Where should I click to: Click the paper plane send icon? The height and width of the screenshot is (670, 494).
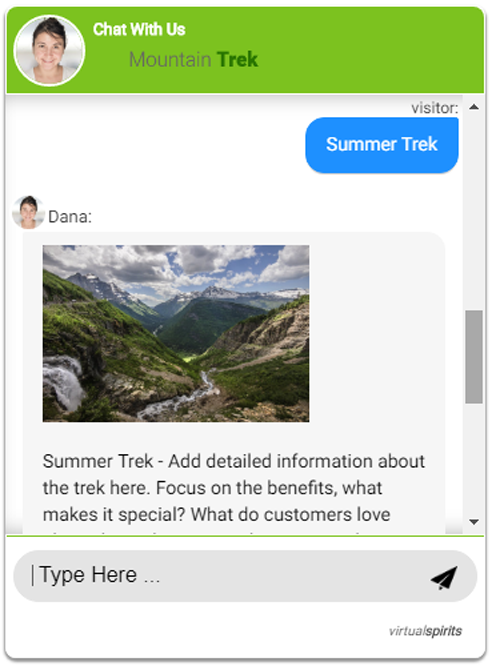(444, 578)
